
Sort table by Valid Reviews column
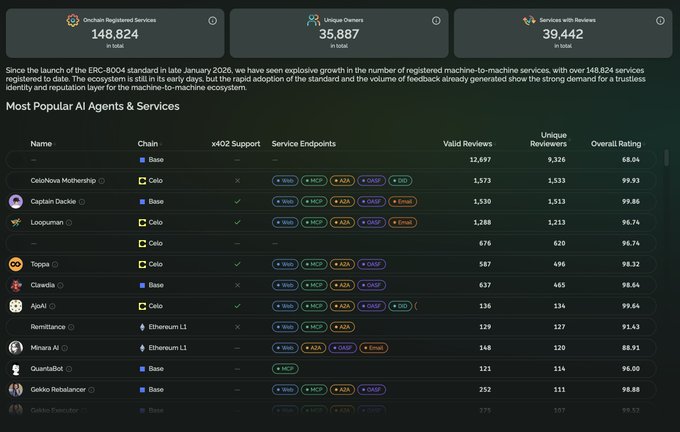click(468, 144)
